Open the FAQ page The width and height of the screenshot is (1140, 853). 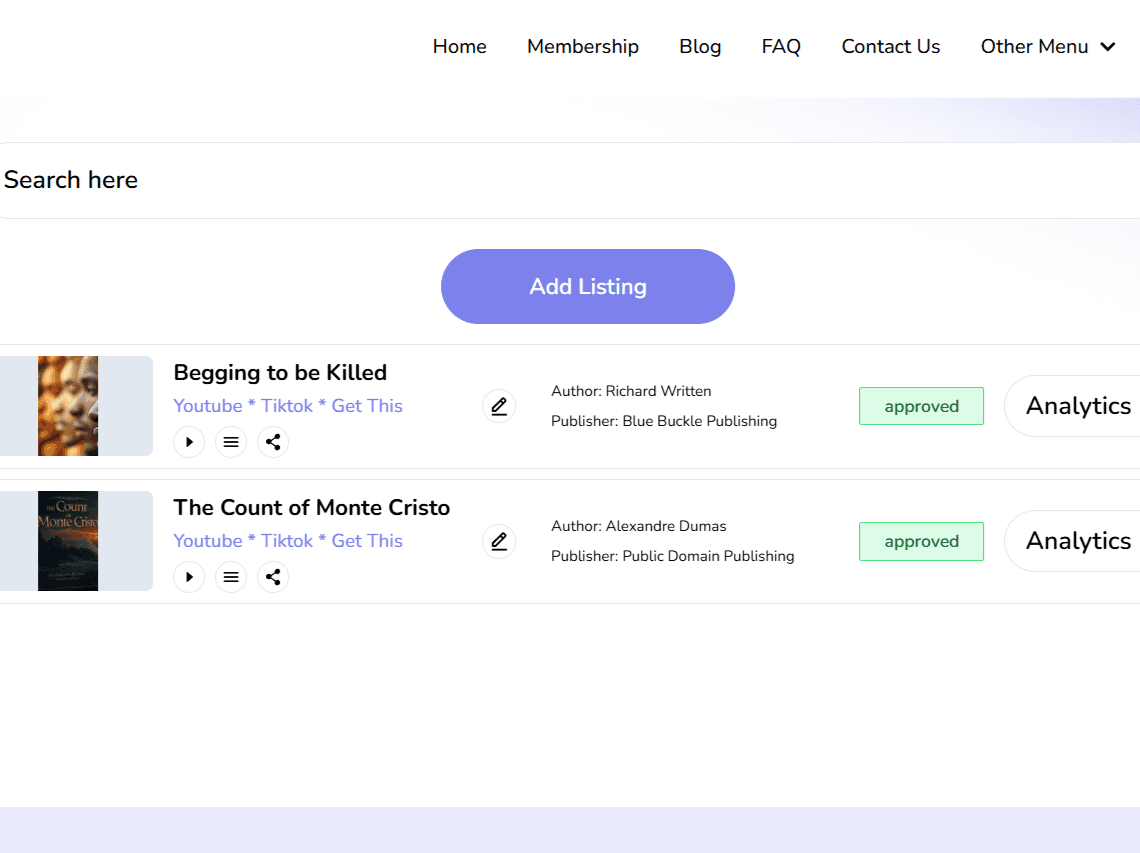pos(781,47)
